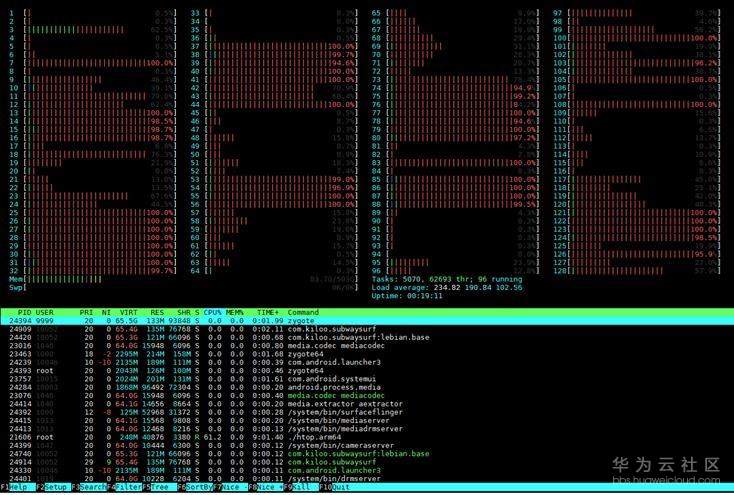Screen dimensions: 734x495
Task: Click F3 Search in the bottom bar
Action: coord(89,487)
